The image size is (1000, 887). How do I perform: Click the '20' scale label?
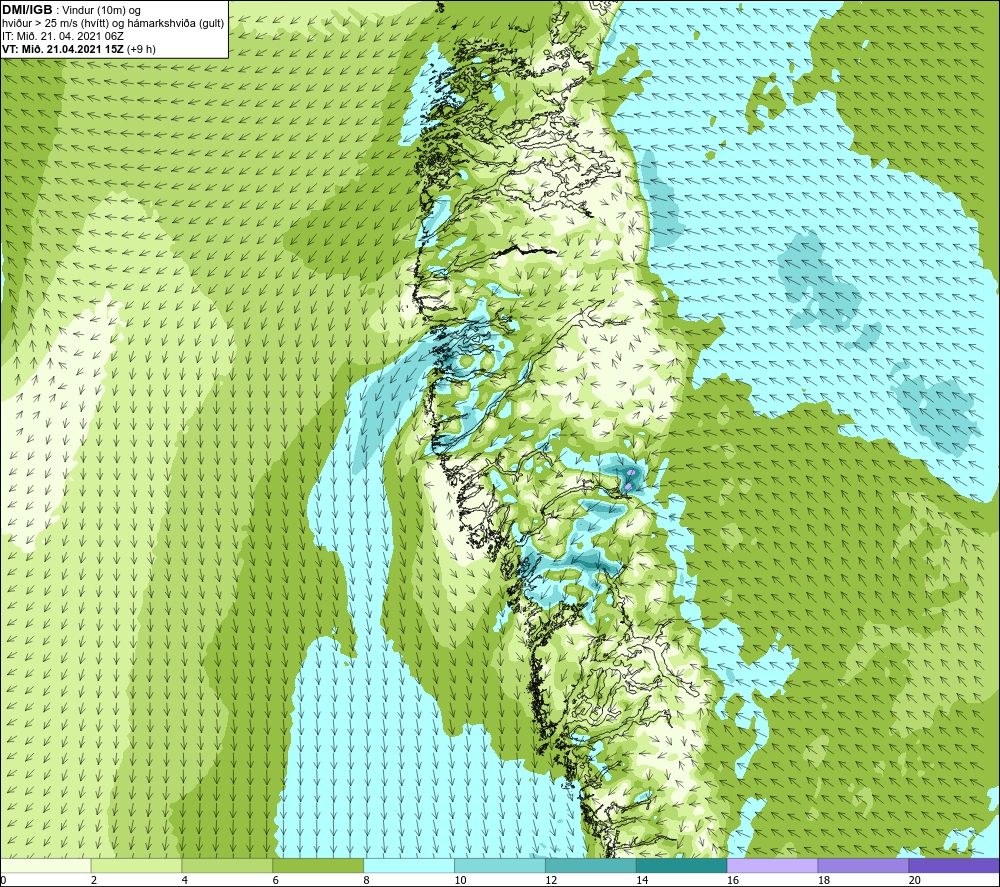point(915,881)
